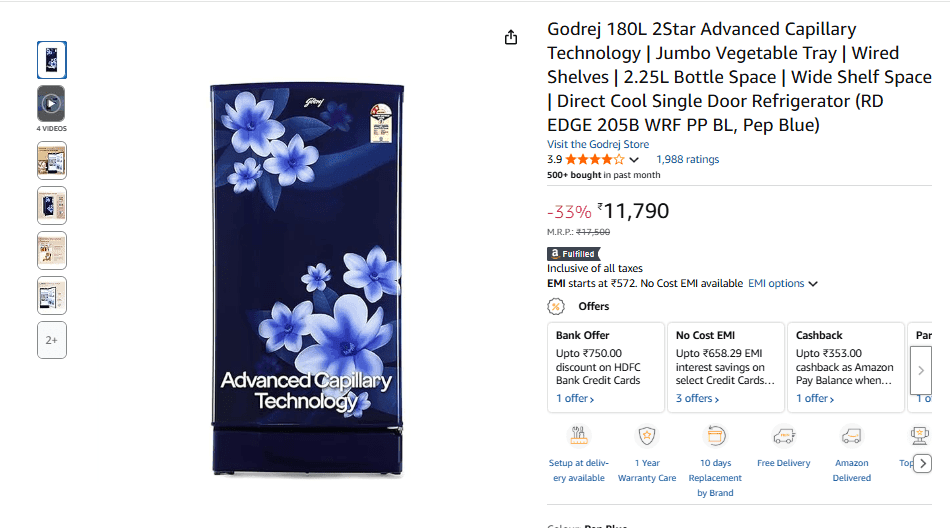Click the share icon above product image
Image resolution: width=950 pixels, height=528 pixels.
pos(511,37)
